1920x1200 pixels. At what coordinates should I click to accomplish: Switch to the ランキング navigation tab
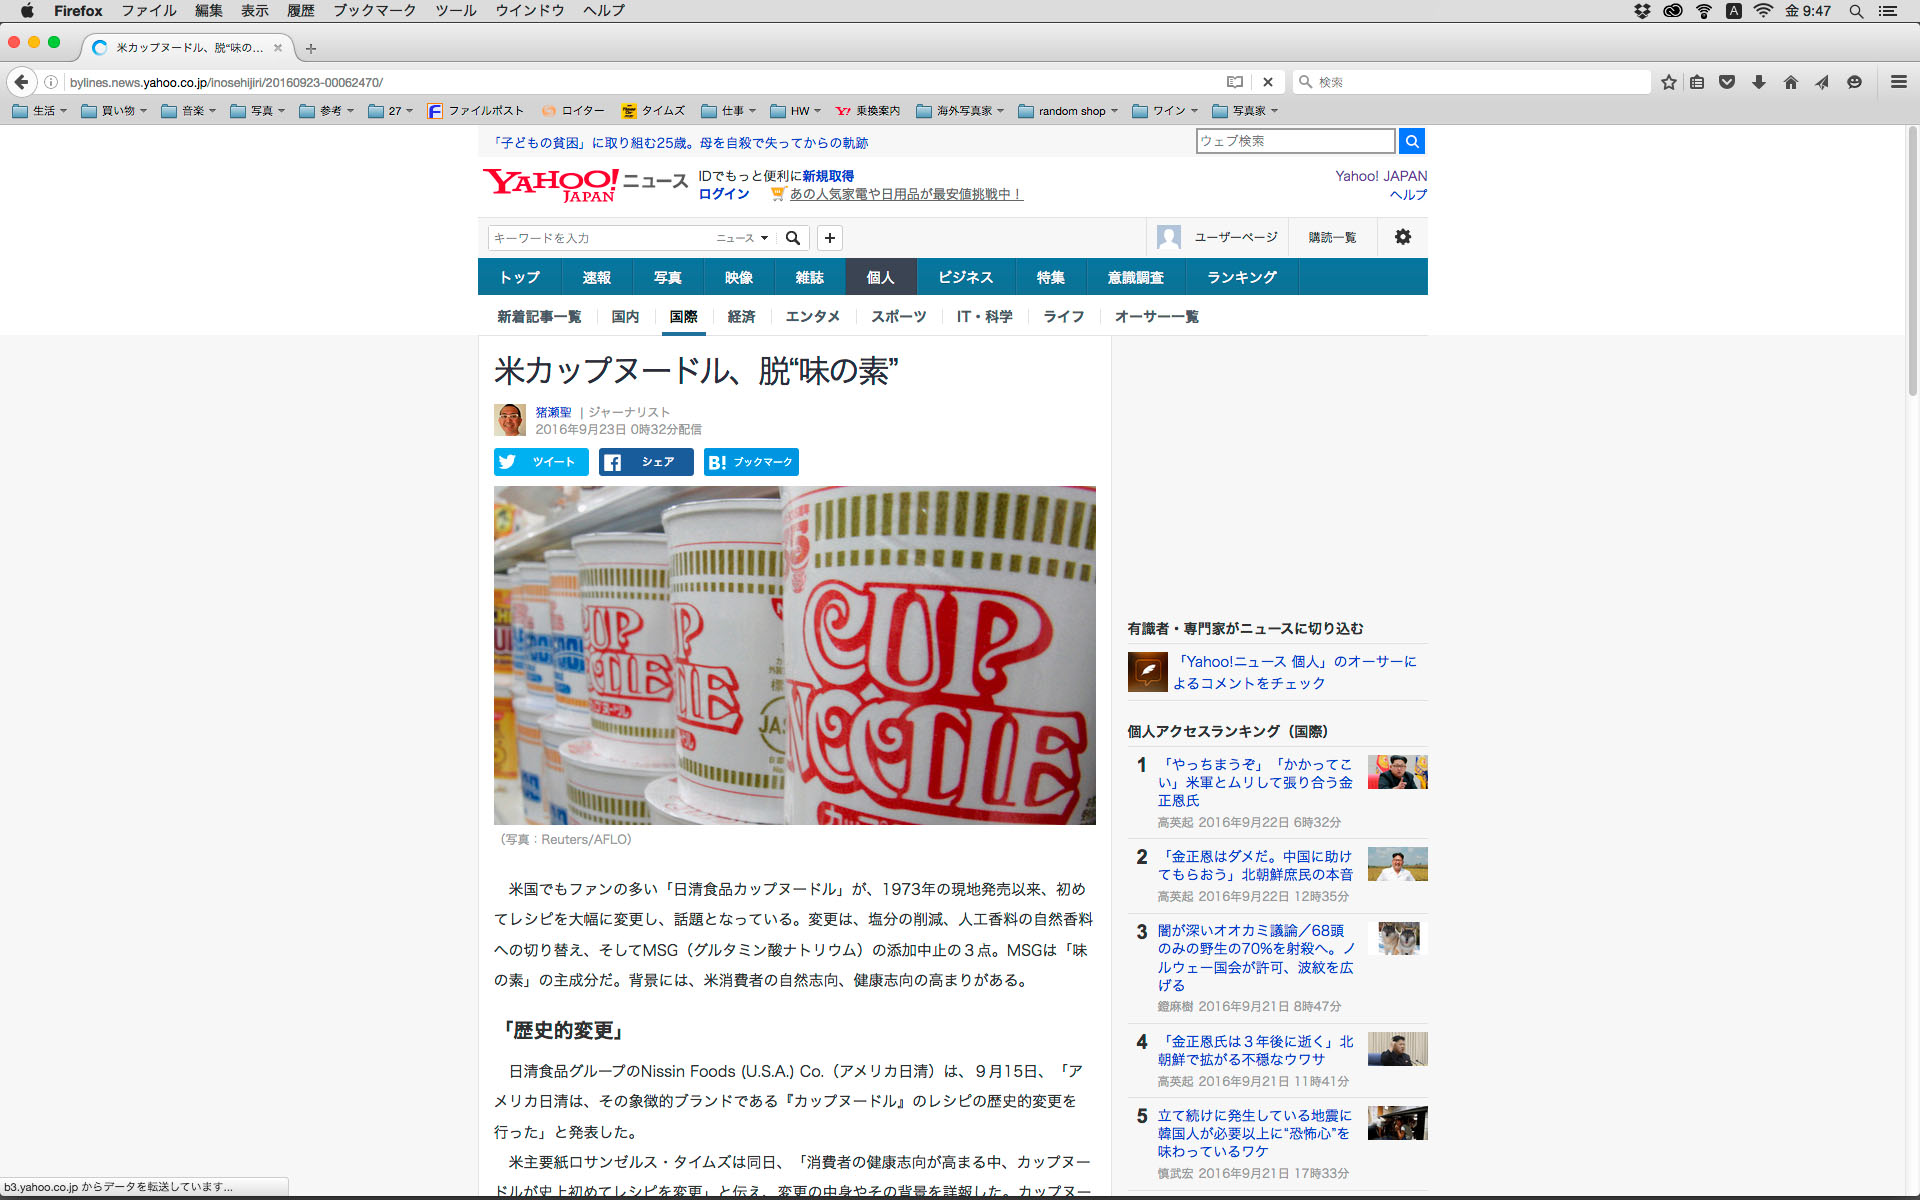click(x=1241, y=277)
